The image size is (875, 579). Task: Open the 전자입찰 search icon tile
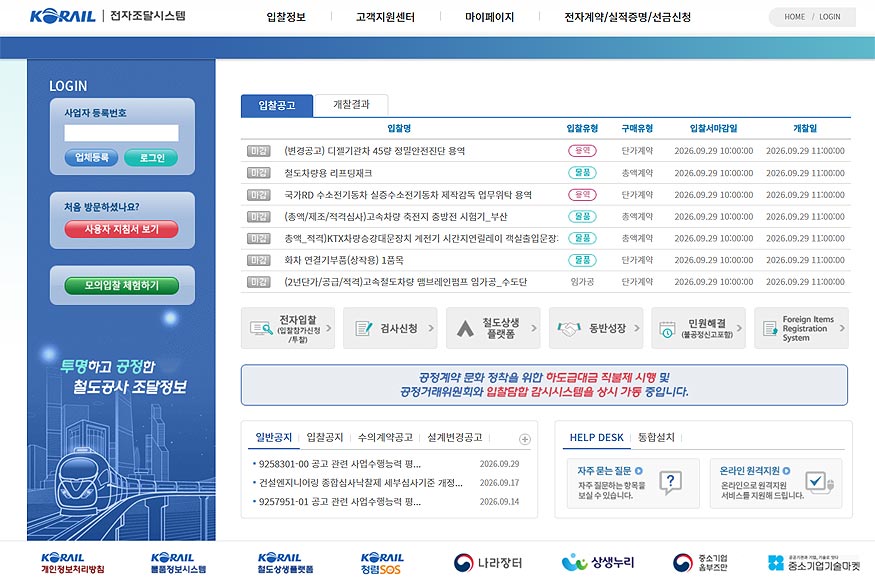(x=288, y=328)
